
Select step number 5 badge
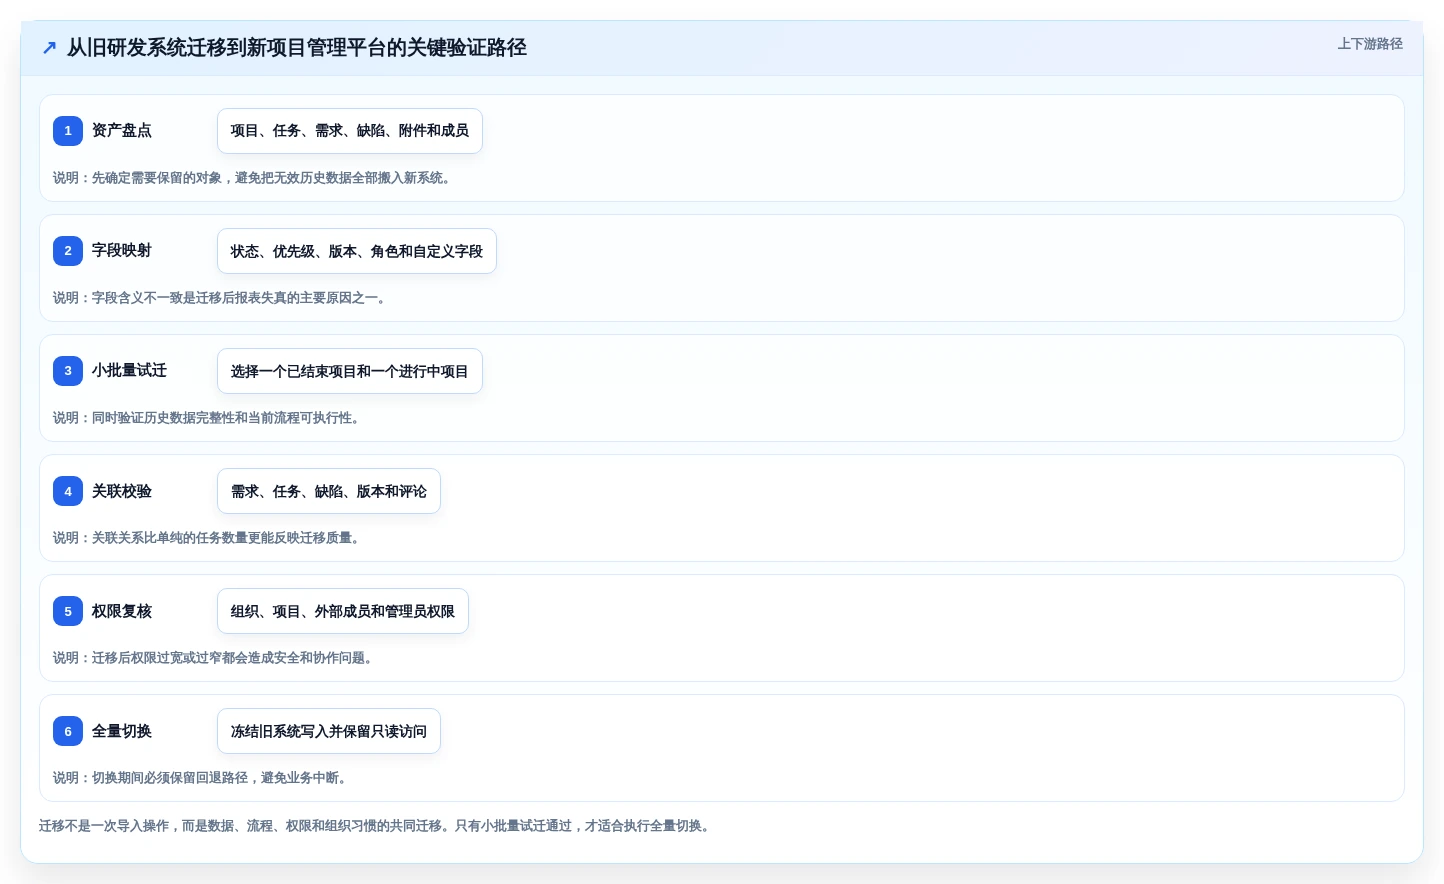(68, 611)
